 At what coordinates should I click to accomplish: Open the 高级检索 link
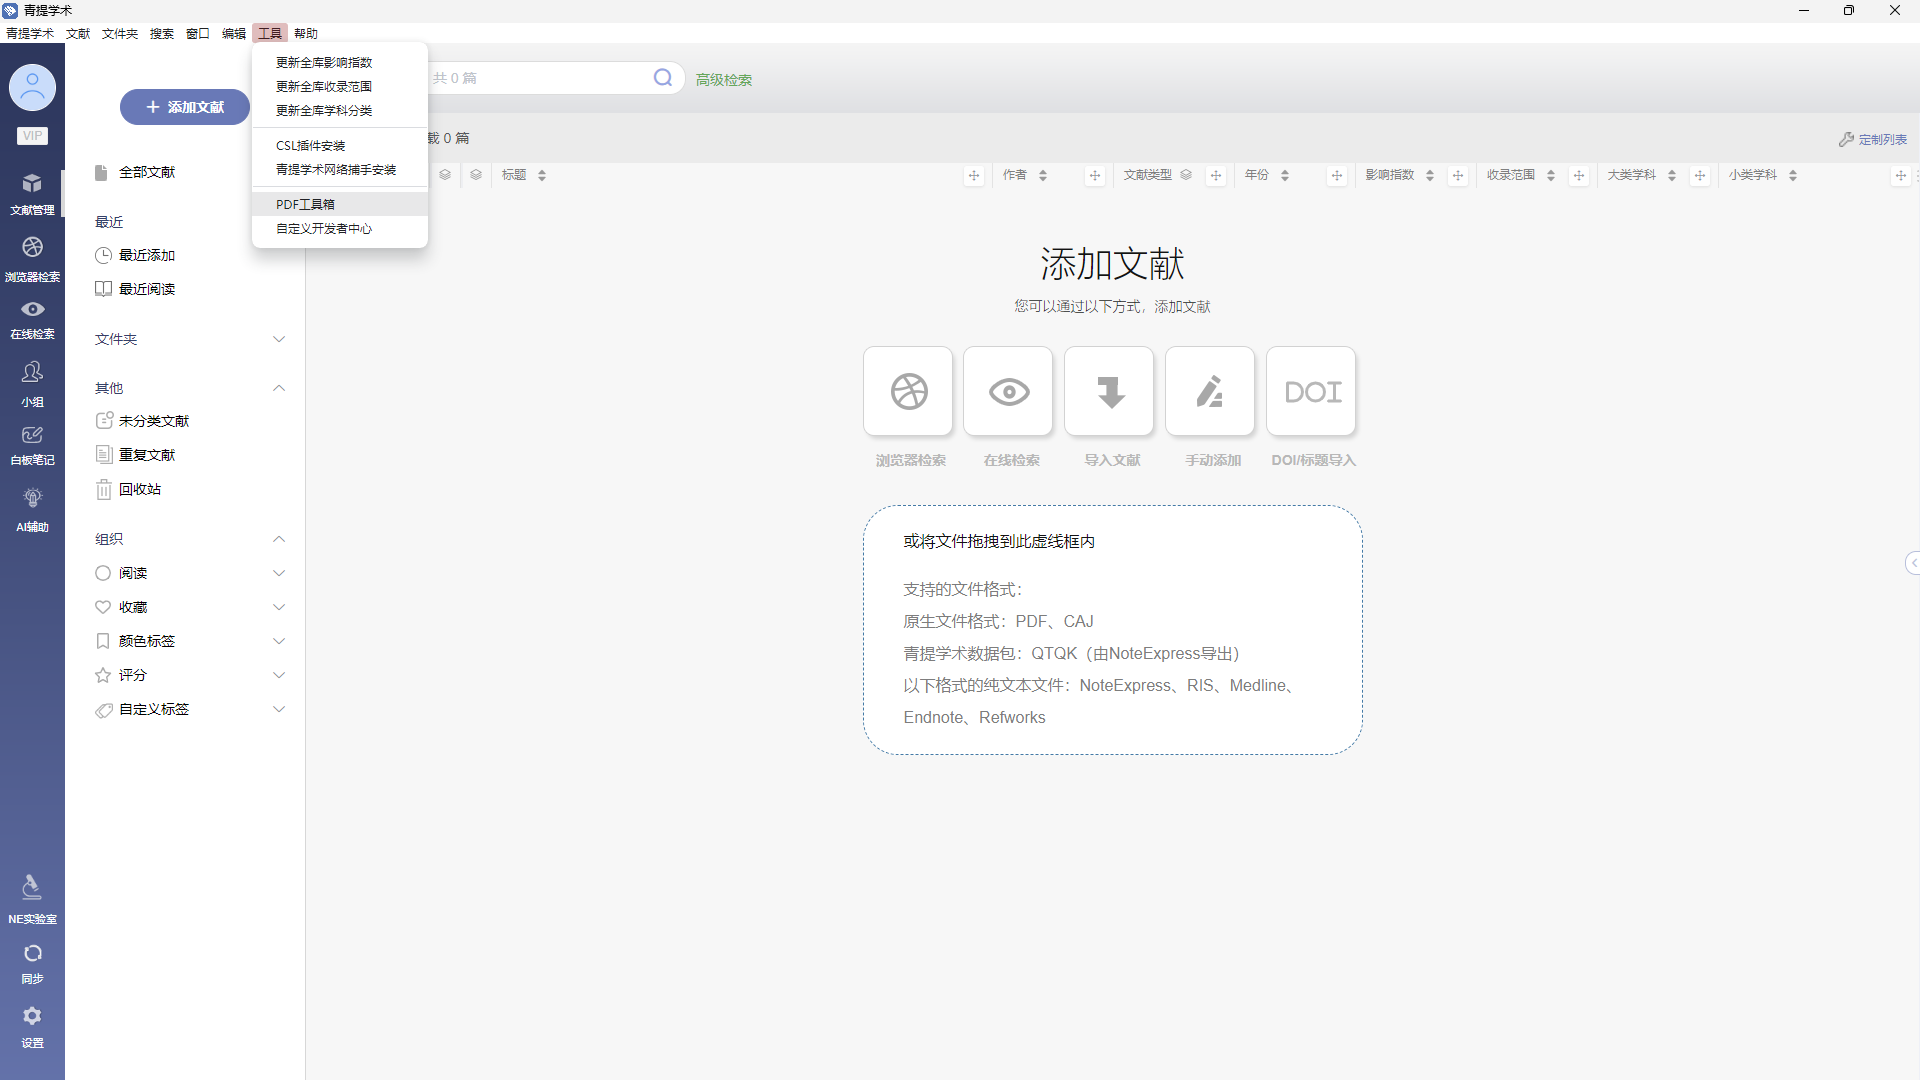click(x=724, y=80)
